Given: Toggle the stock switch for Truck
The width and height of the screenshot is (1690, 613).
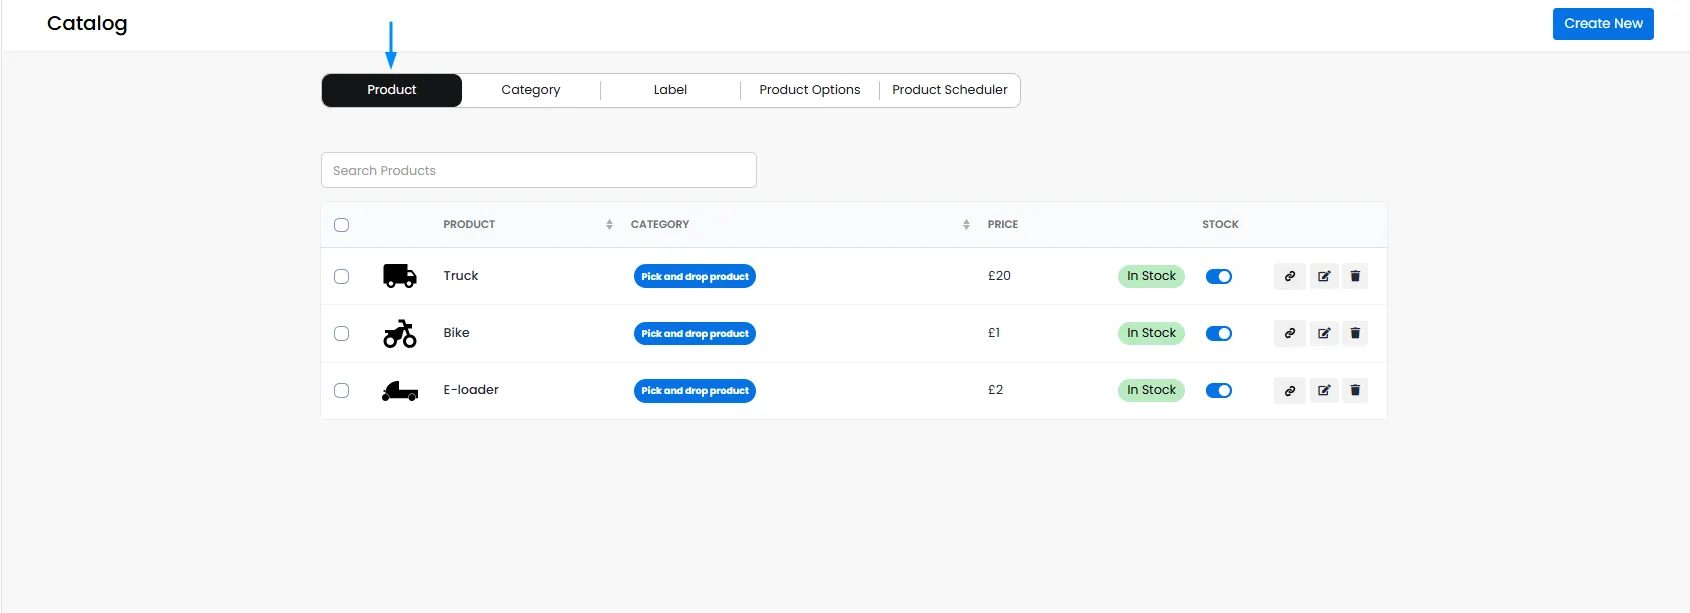Looking at the screenshot, I should point(1219,277).
